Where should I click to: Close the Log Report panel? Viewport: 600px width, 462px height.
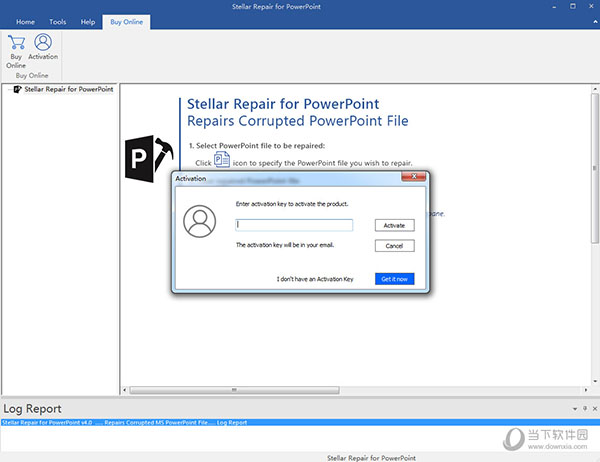coord(595,409)
